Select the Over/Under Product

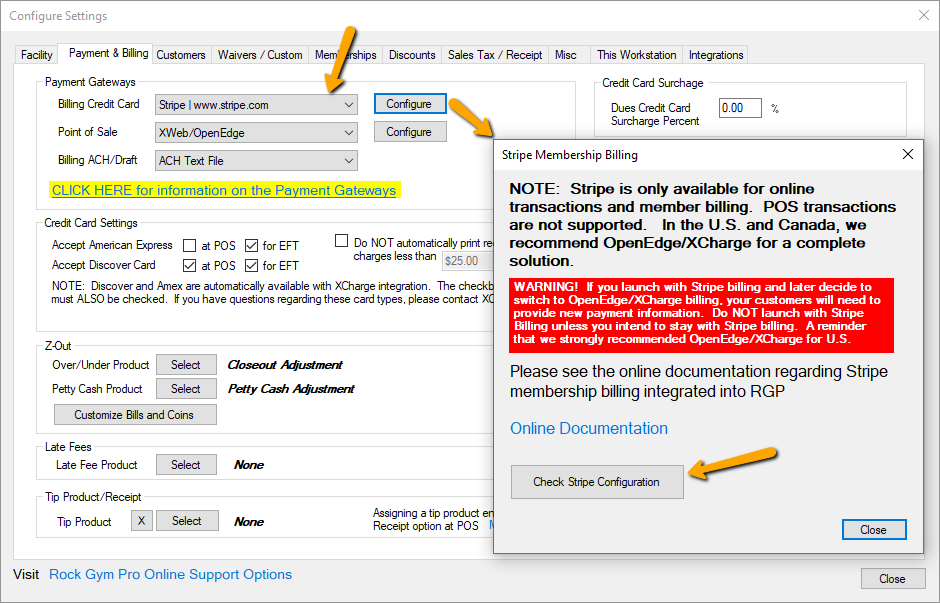[x=186, y=364]
